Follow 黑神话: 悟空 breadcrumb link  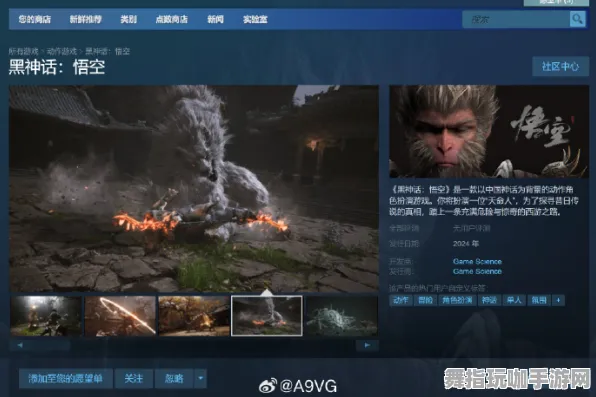[x=108, y=51]
